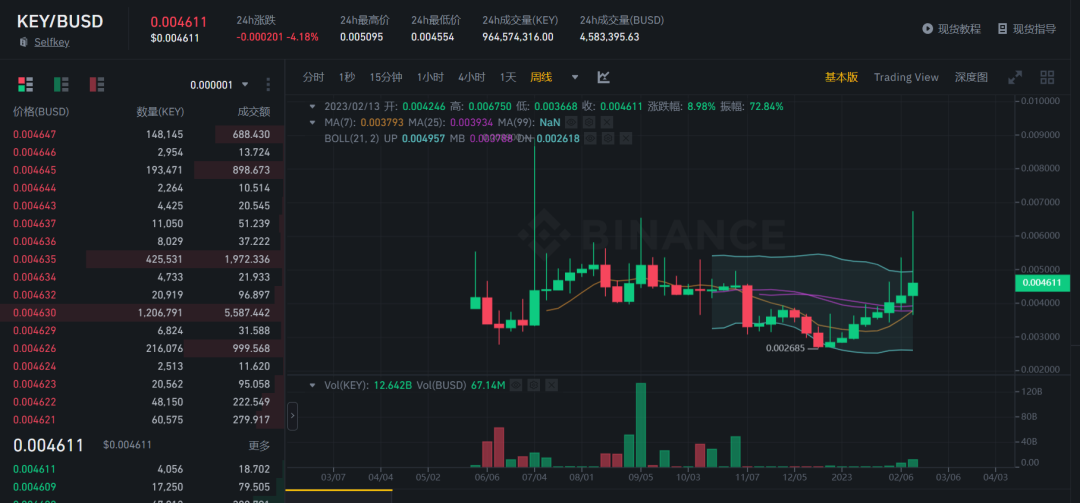1080x503 pixels.
Task: Toggle Vol indicator visibility eye
Action: (516, 385)
